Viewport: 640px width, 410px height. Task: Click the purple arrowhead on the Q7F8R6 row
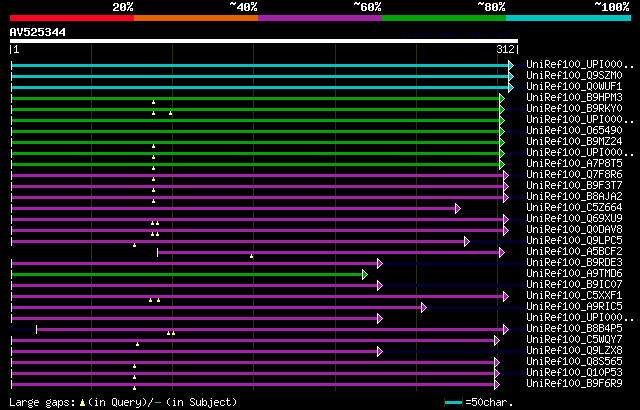(506, 175)
